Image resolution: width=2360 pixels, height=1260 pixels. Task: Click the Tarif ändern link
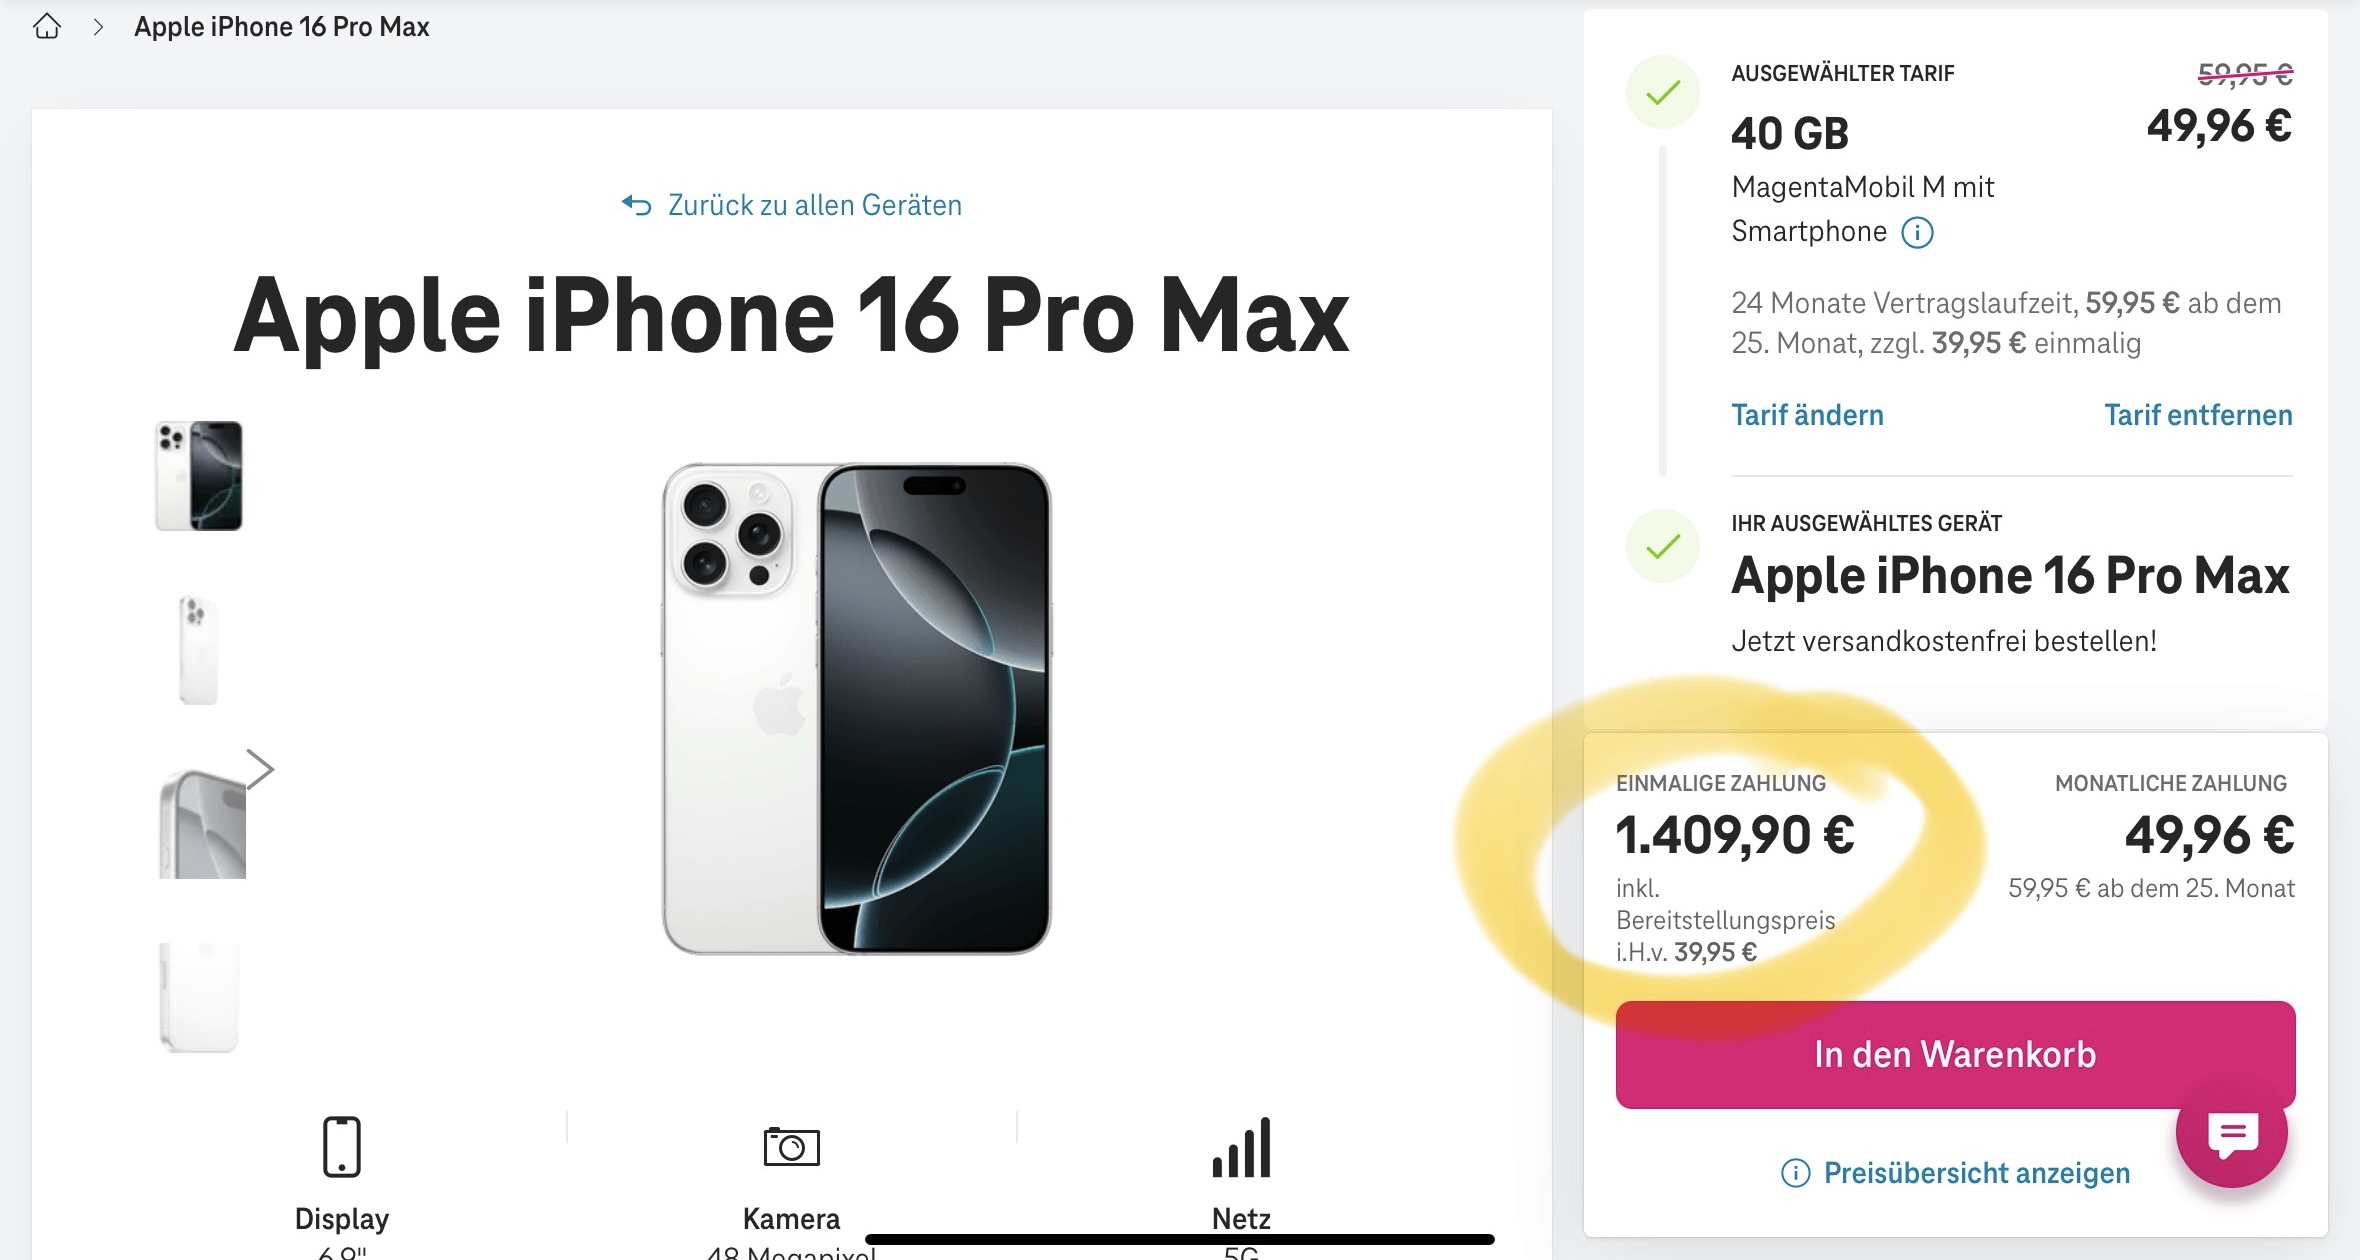(x=1807, y=415)
